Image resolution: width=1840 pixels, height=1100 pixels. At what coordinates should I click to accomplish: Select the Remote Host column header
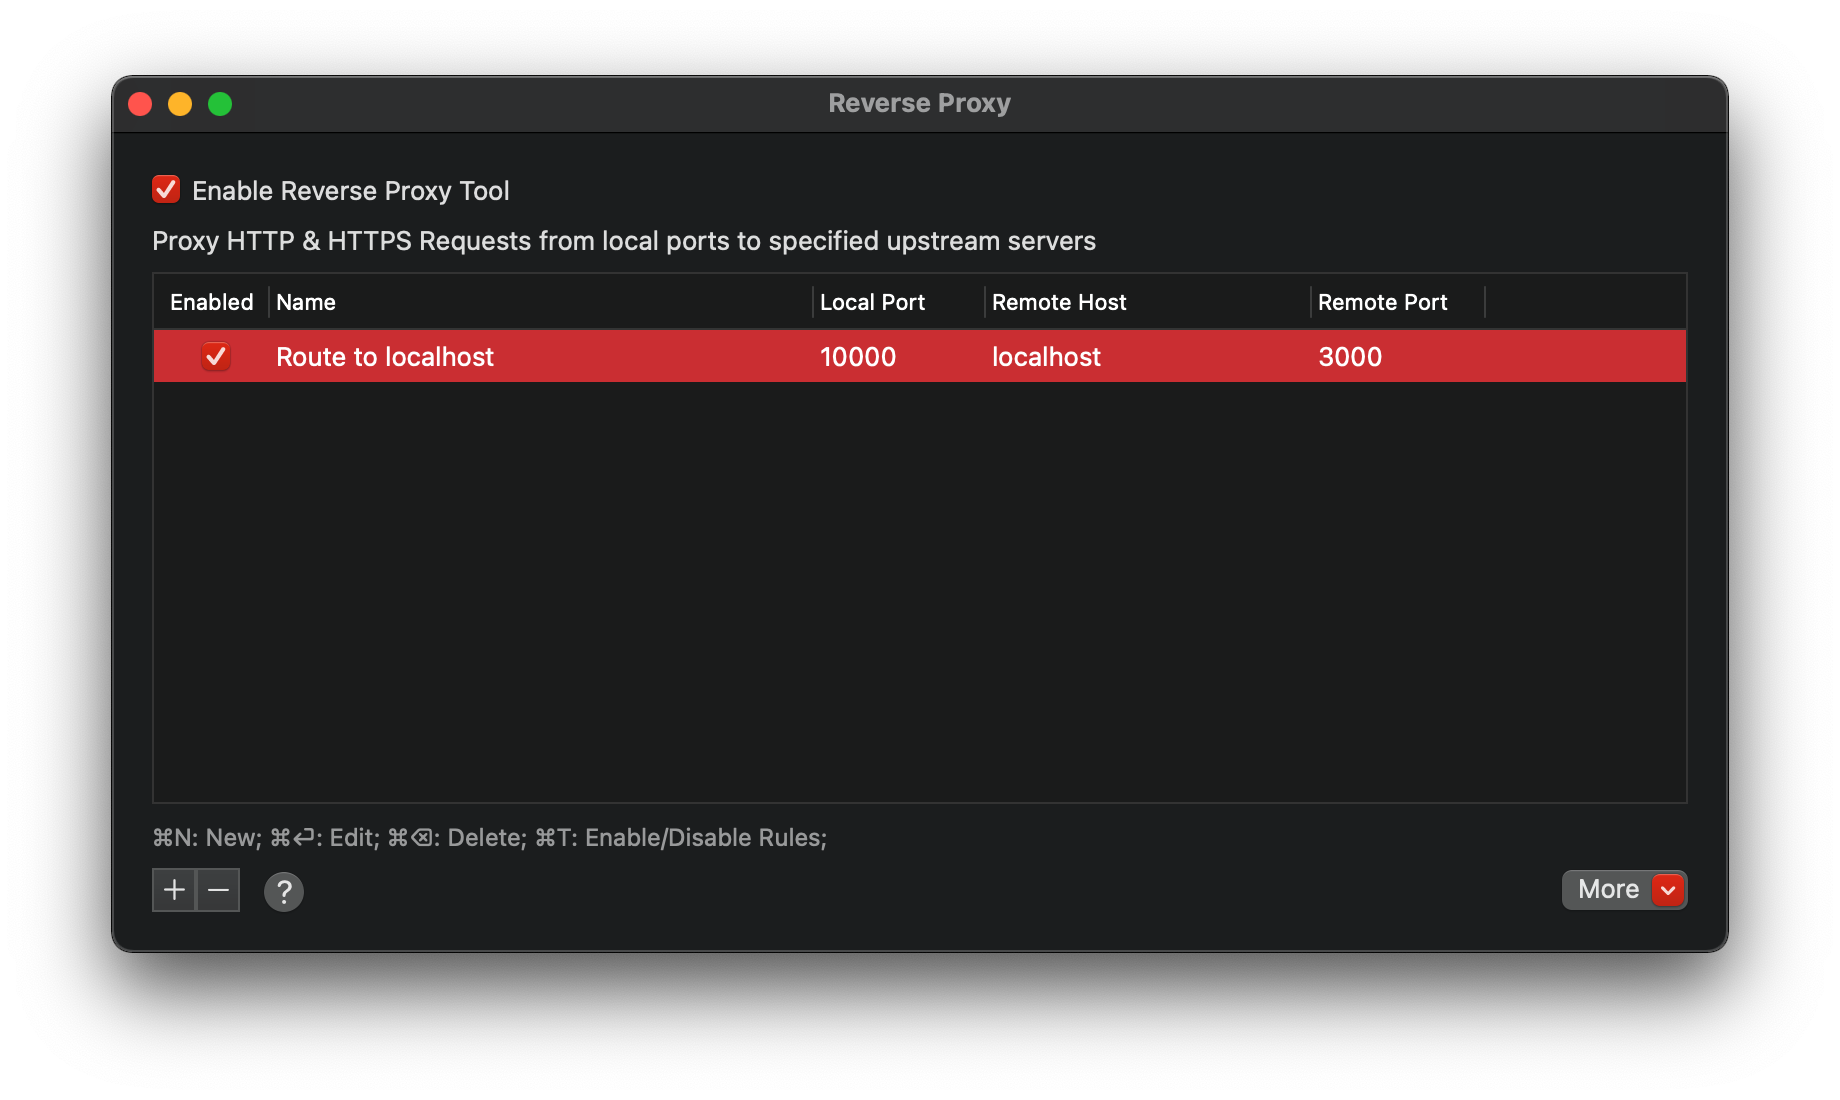(1058, 301)
